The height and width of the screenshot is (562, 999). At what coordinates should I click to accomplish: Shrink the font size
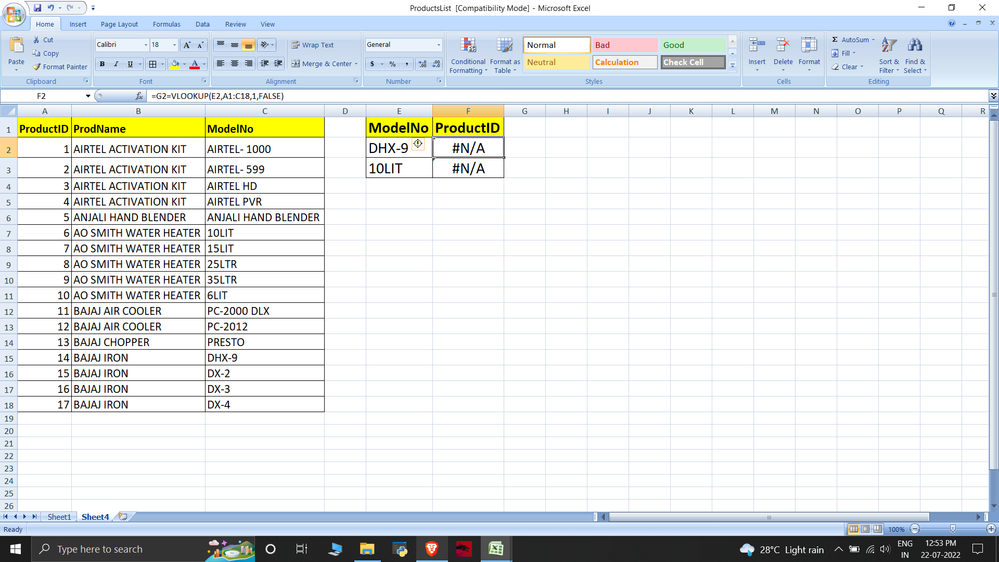[200, 45]
